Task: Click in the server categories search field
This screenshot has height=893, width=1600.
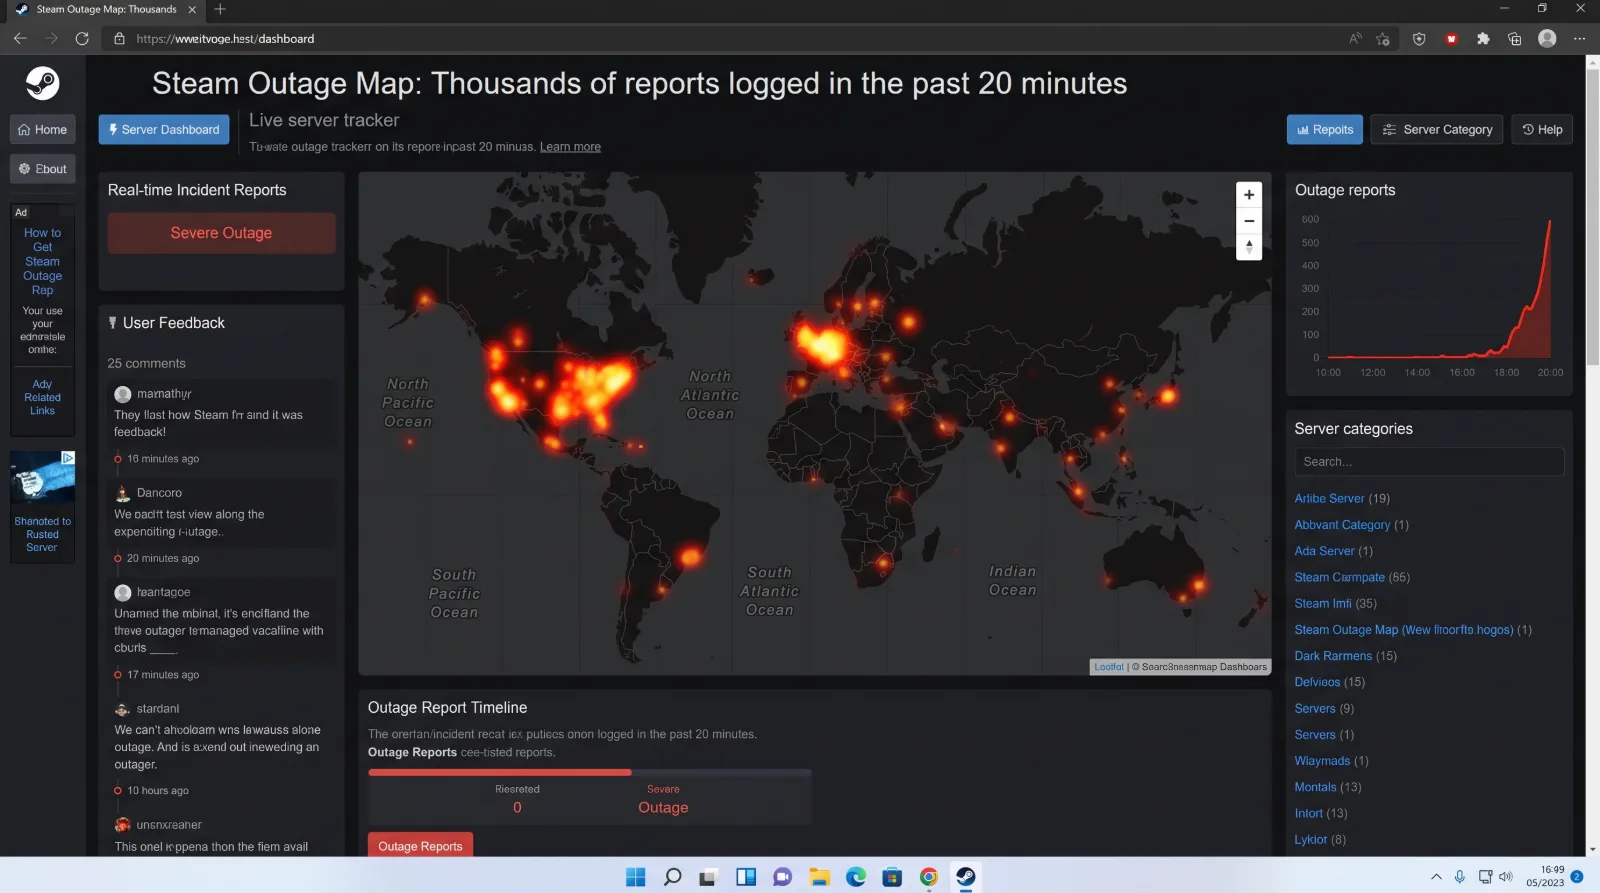Action: click(1429, 462)
